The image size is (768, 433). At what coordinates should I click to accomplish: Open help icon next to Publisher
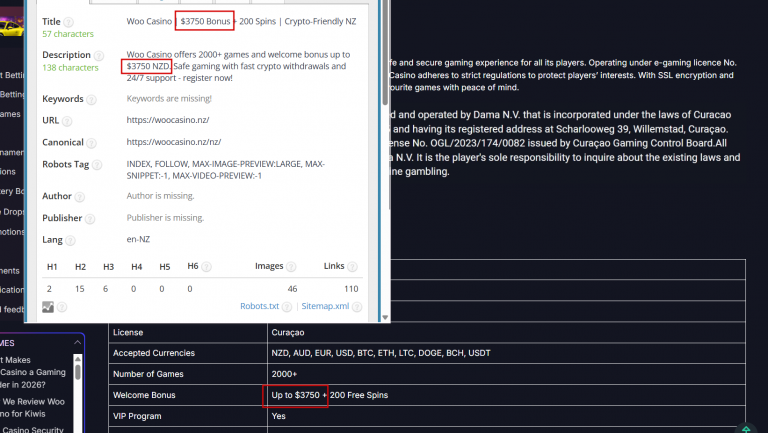tap(90, 218)
